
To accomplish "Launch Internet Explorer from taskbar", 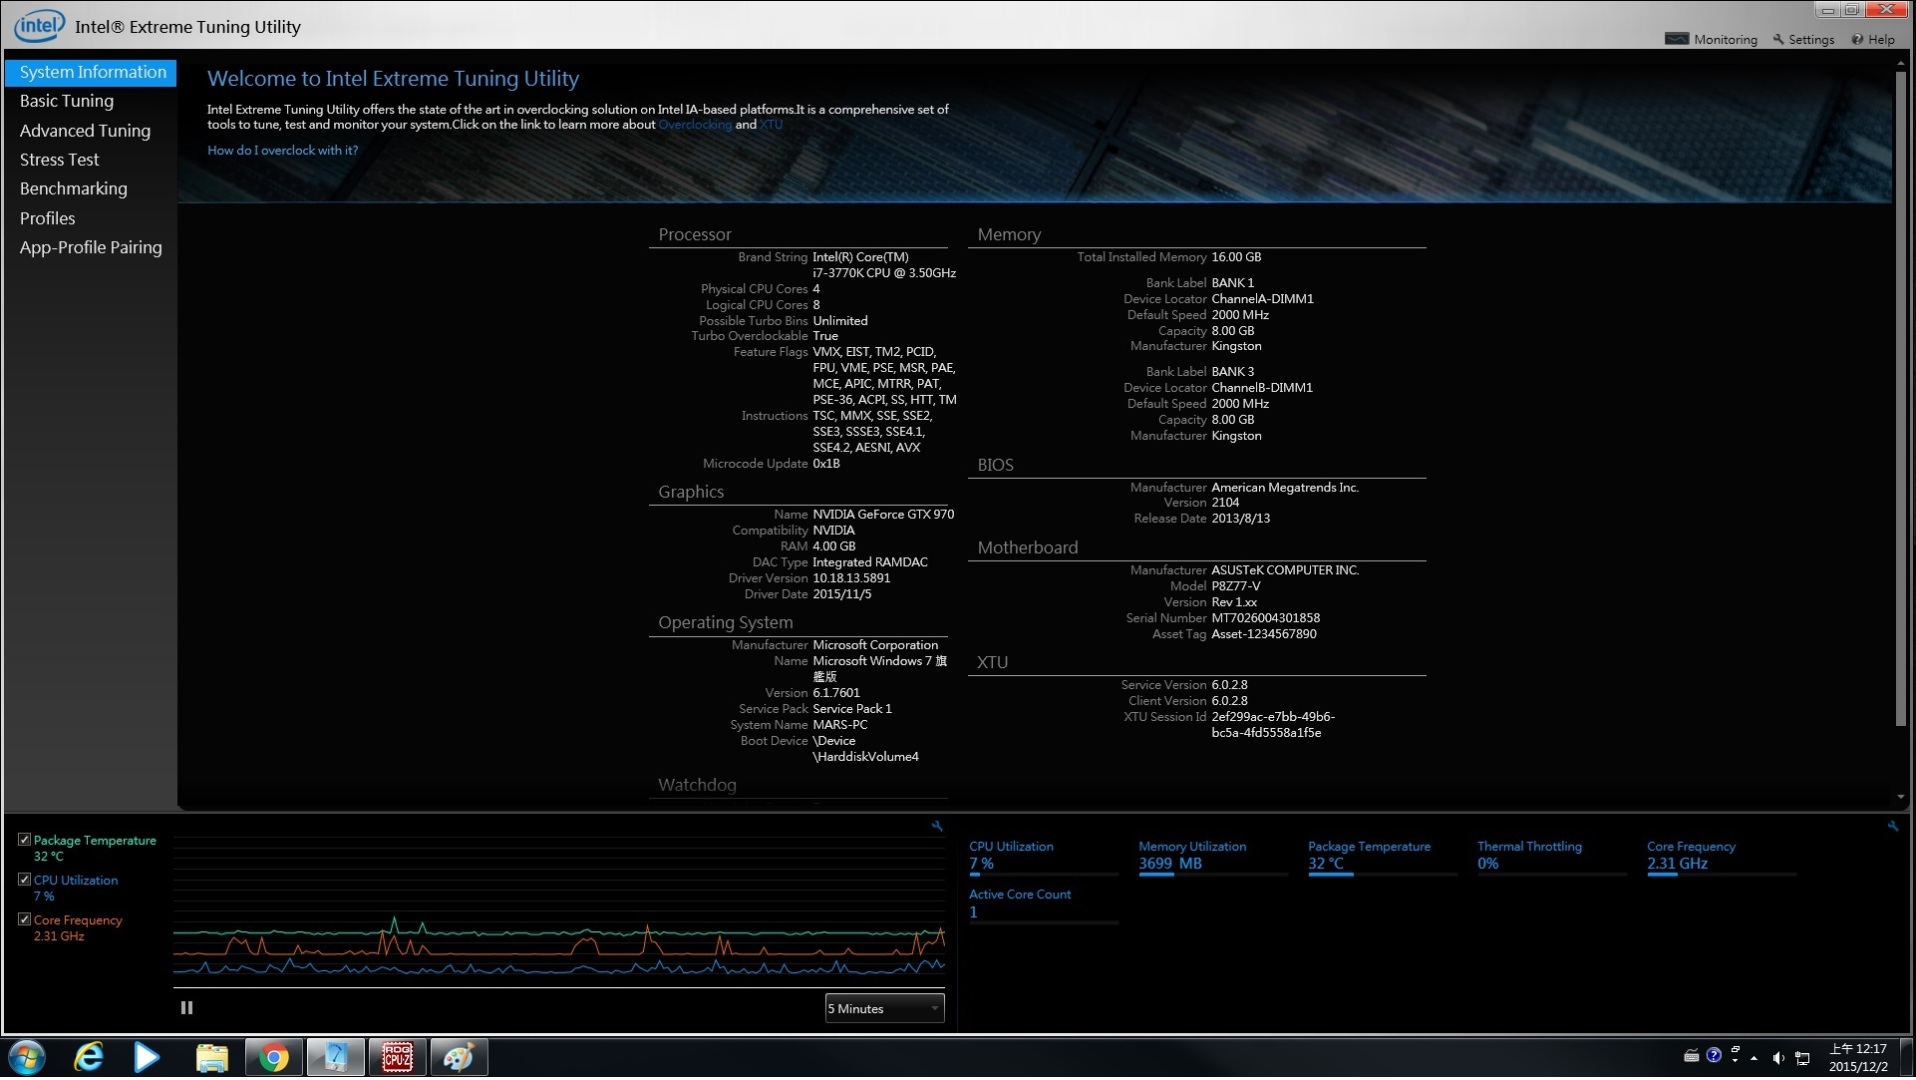I will 89,1058.
